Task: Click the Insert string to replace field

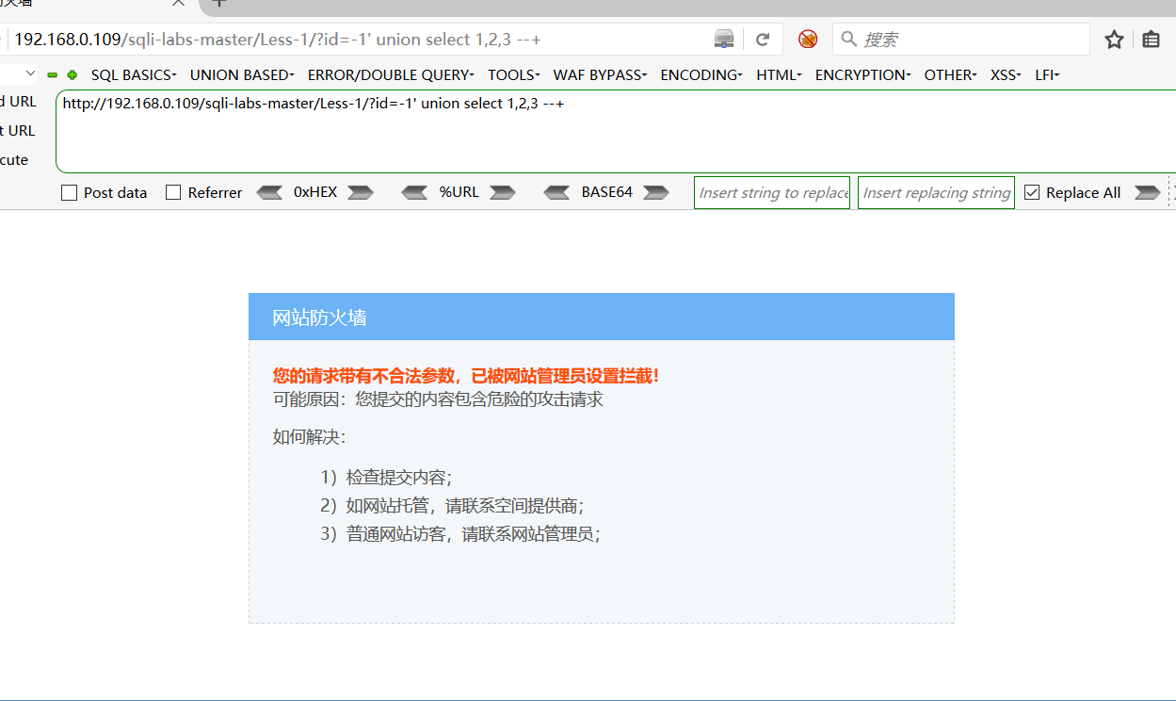Action: tap(771, 192)
